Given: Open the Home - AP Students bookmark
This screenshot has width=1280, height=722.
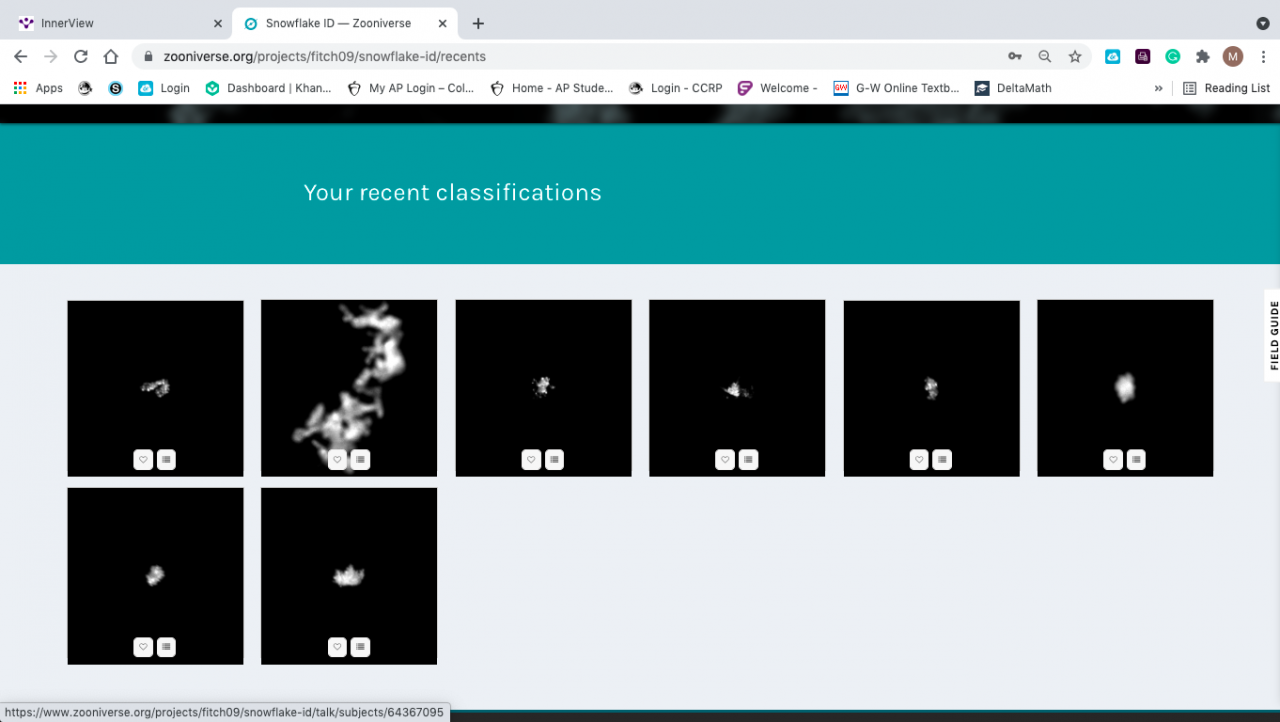Looking at the screenshot, I should [x=552, y=88].
